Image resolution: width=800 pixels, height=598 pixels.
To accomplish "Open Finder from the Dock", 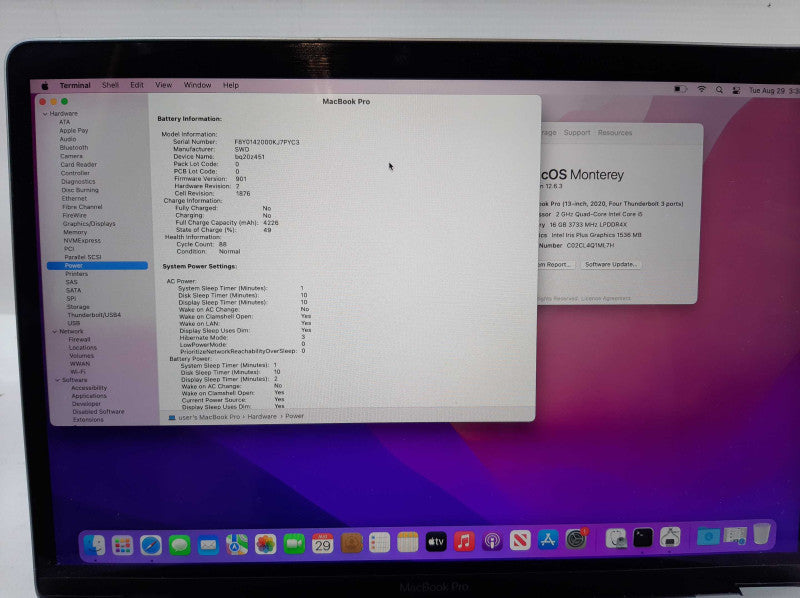I will [94, 545].
